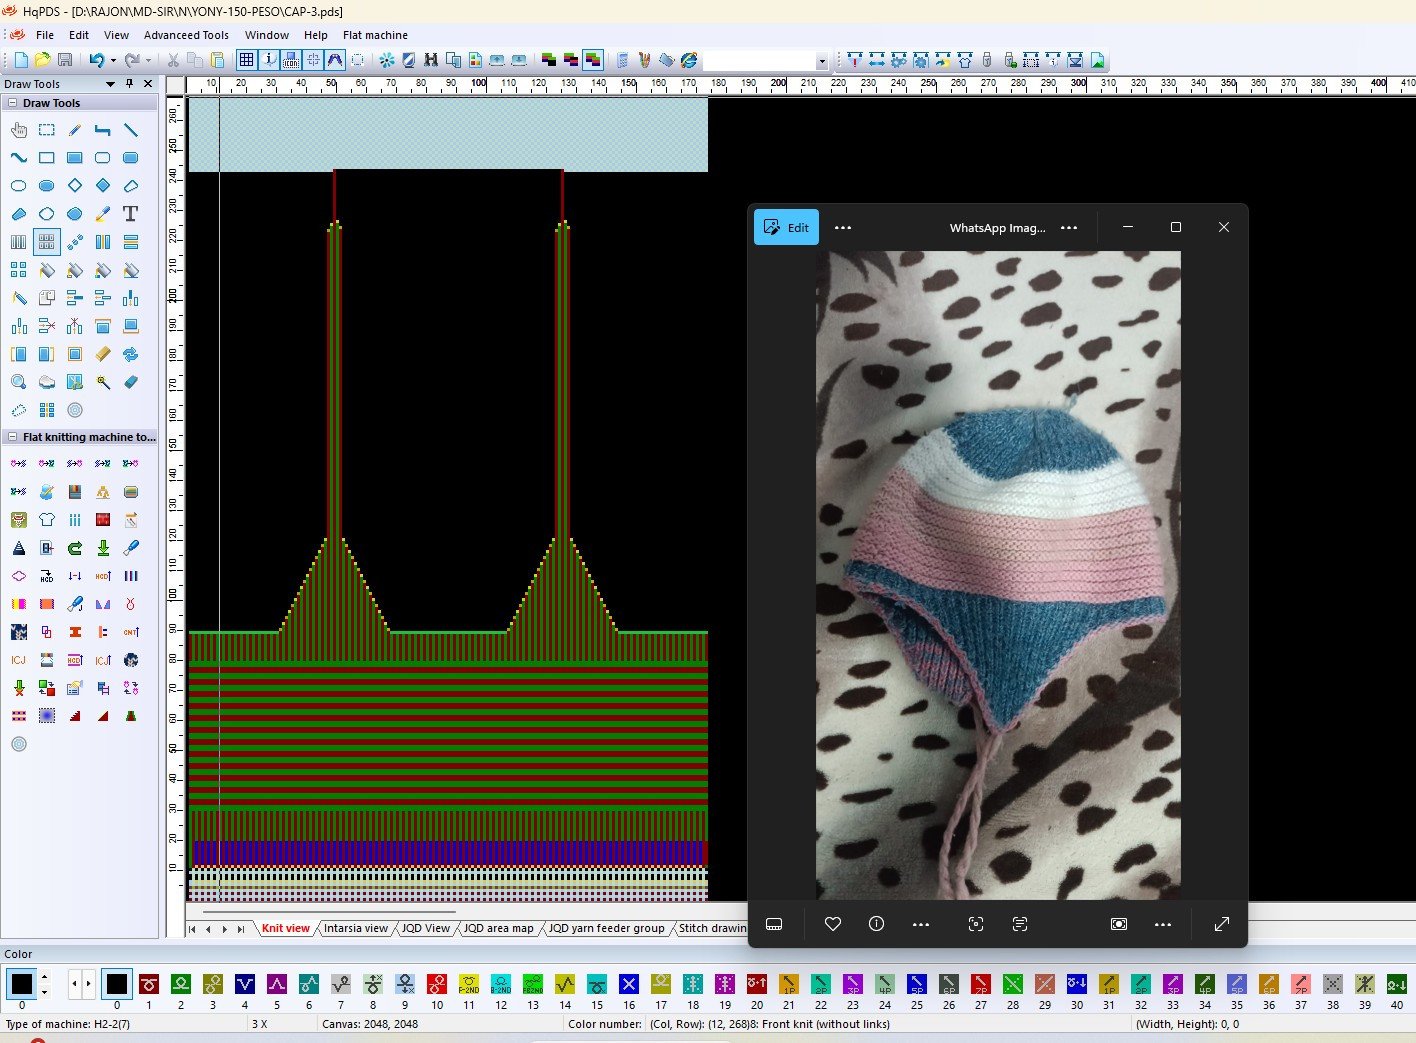Screen dimensions: 1416x1043
Task: Click Edit button in photo viewer
Action: coord(786,227)
